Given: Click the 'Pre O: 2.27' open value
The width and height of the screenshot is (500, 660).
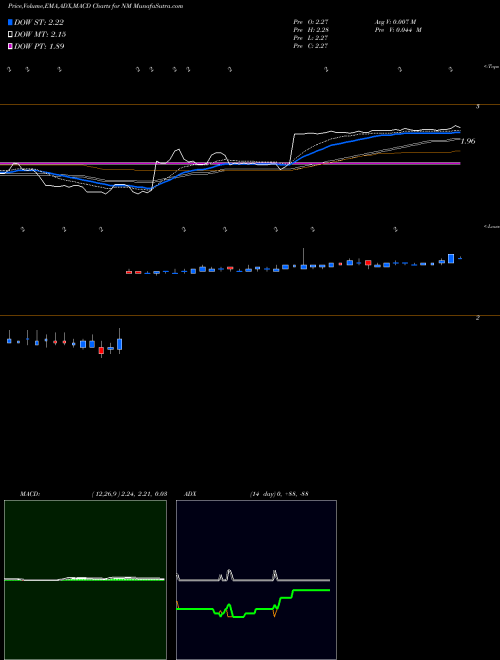Looking at the screenshot, I should 311,22.
